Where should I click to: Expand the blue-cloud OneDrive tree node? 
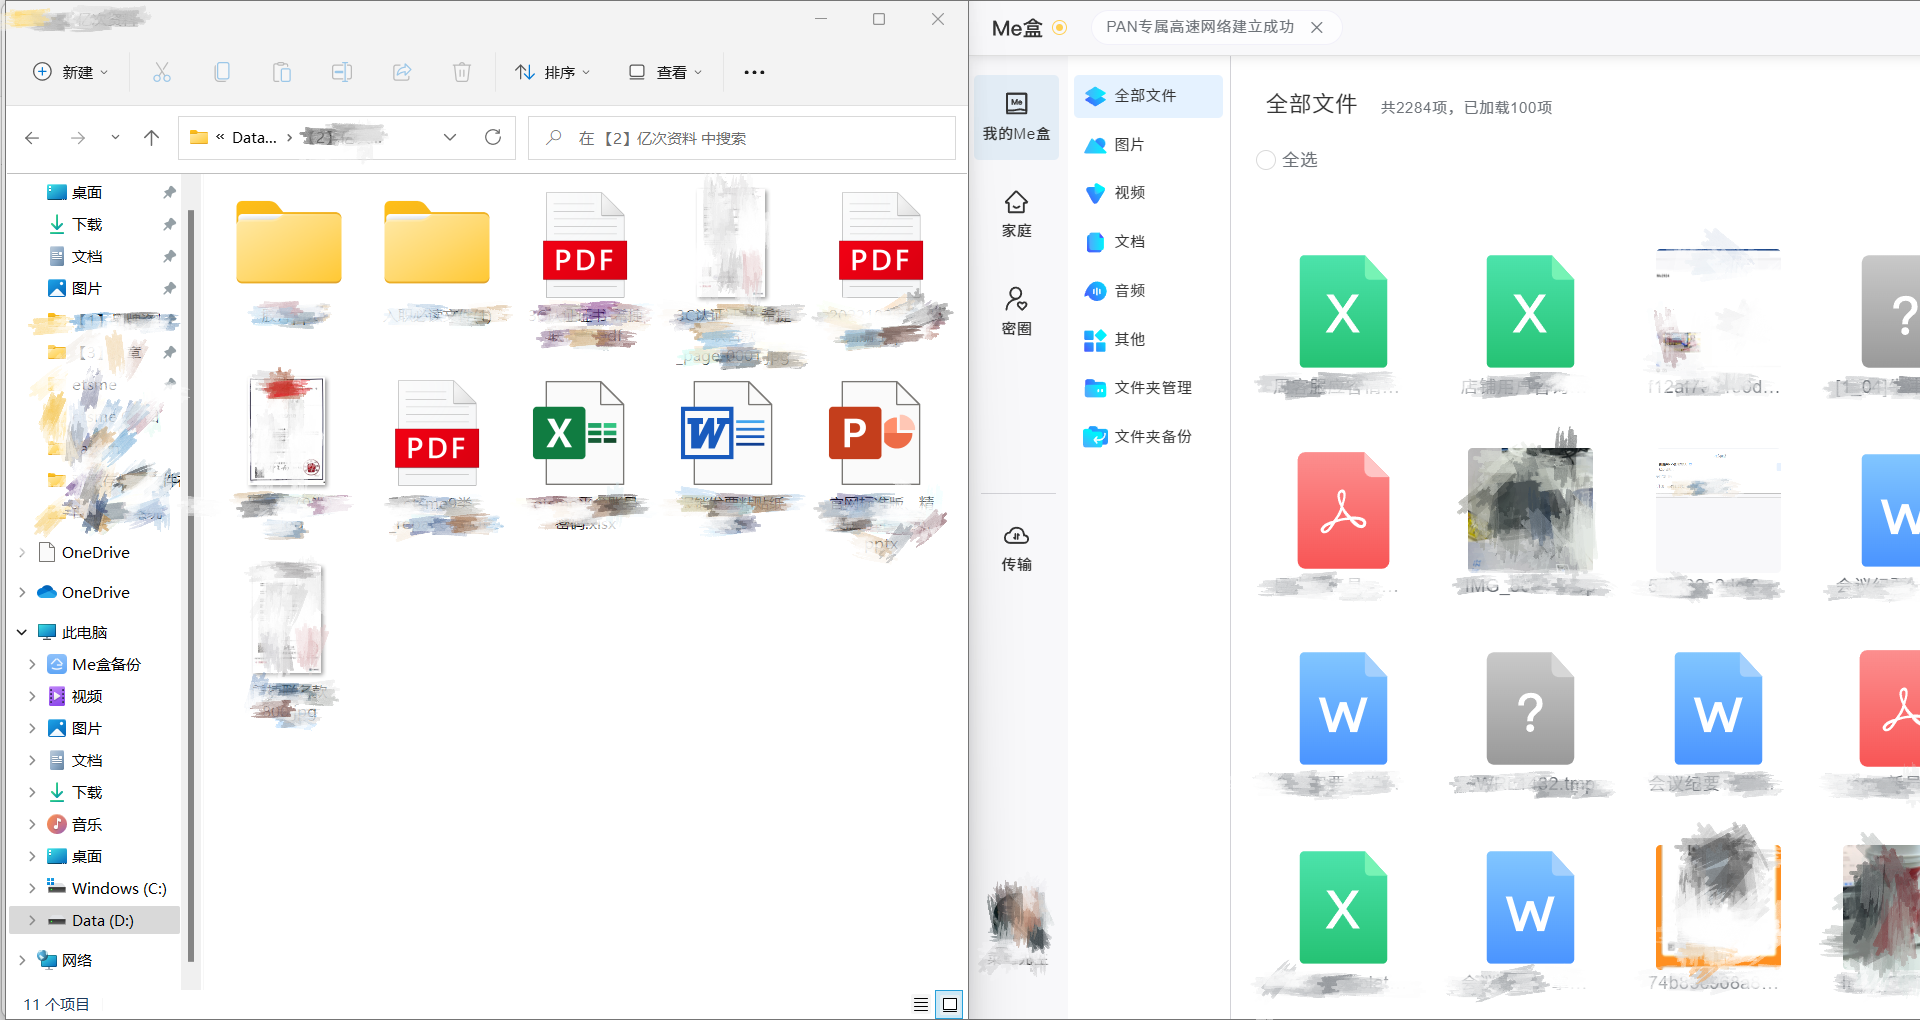(22, 592)
